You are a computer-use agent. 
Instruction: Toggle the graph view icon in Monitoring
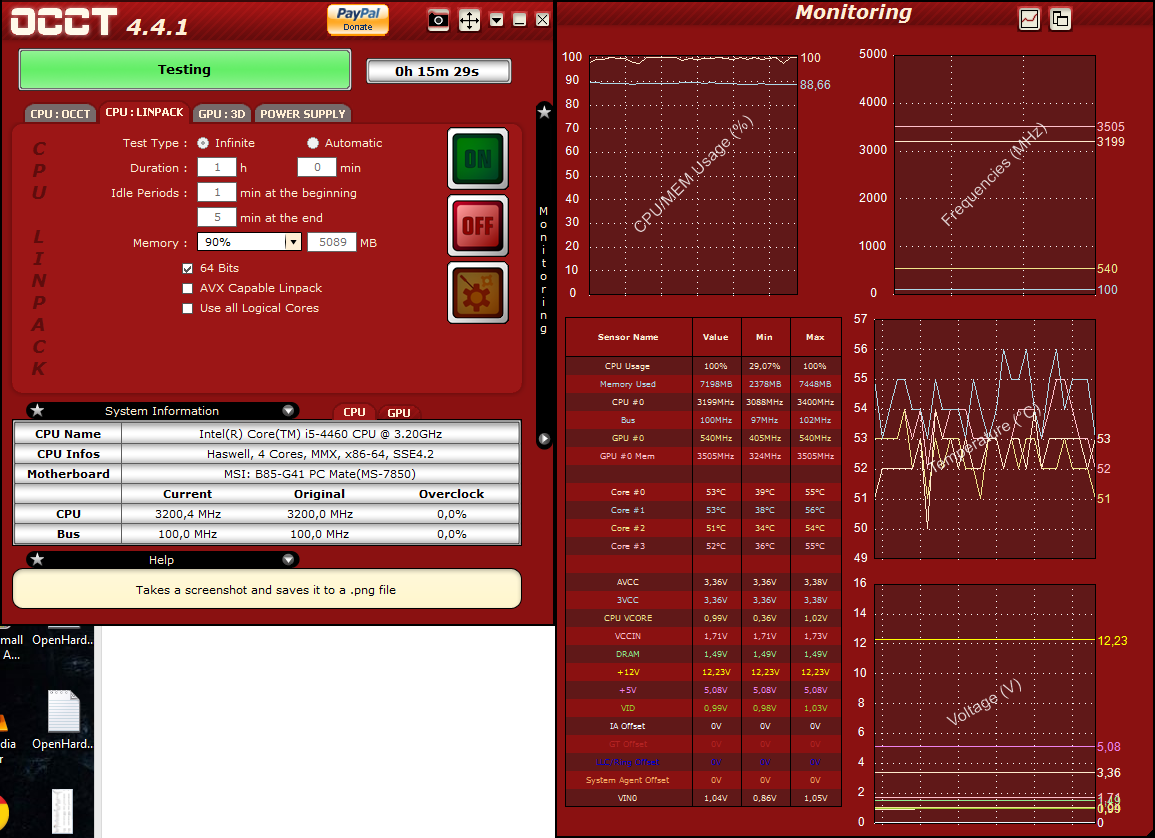pyautogui.click(x=1029, y=19)
